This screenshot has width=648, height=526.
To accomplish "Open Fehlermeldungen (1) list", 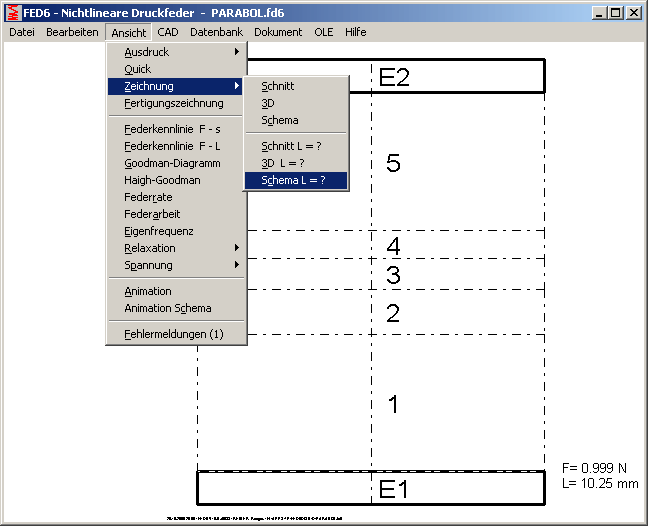I will (174, 333).
